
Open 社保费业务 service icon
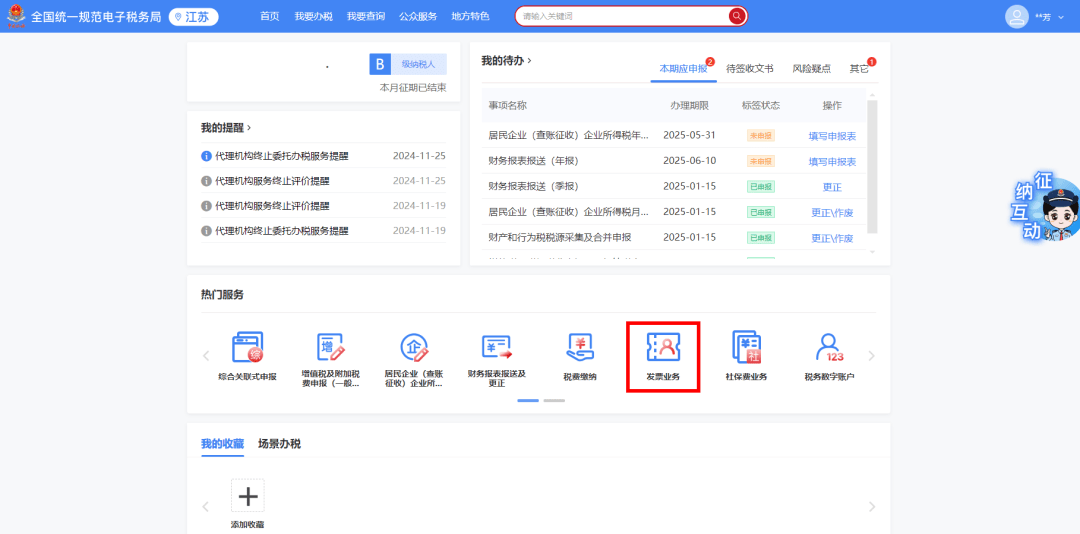tap(746, 356)
